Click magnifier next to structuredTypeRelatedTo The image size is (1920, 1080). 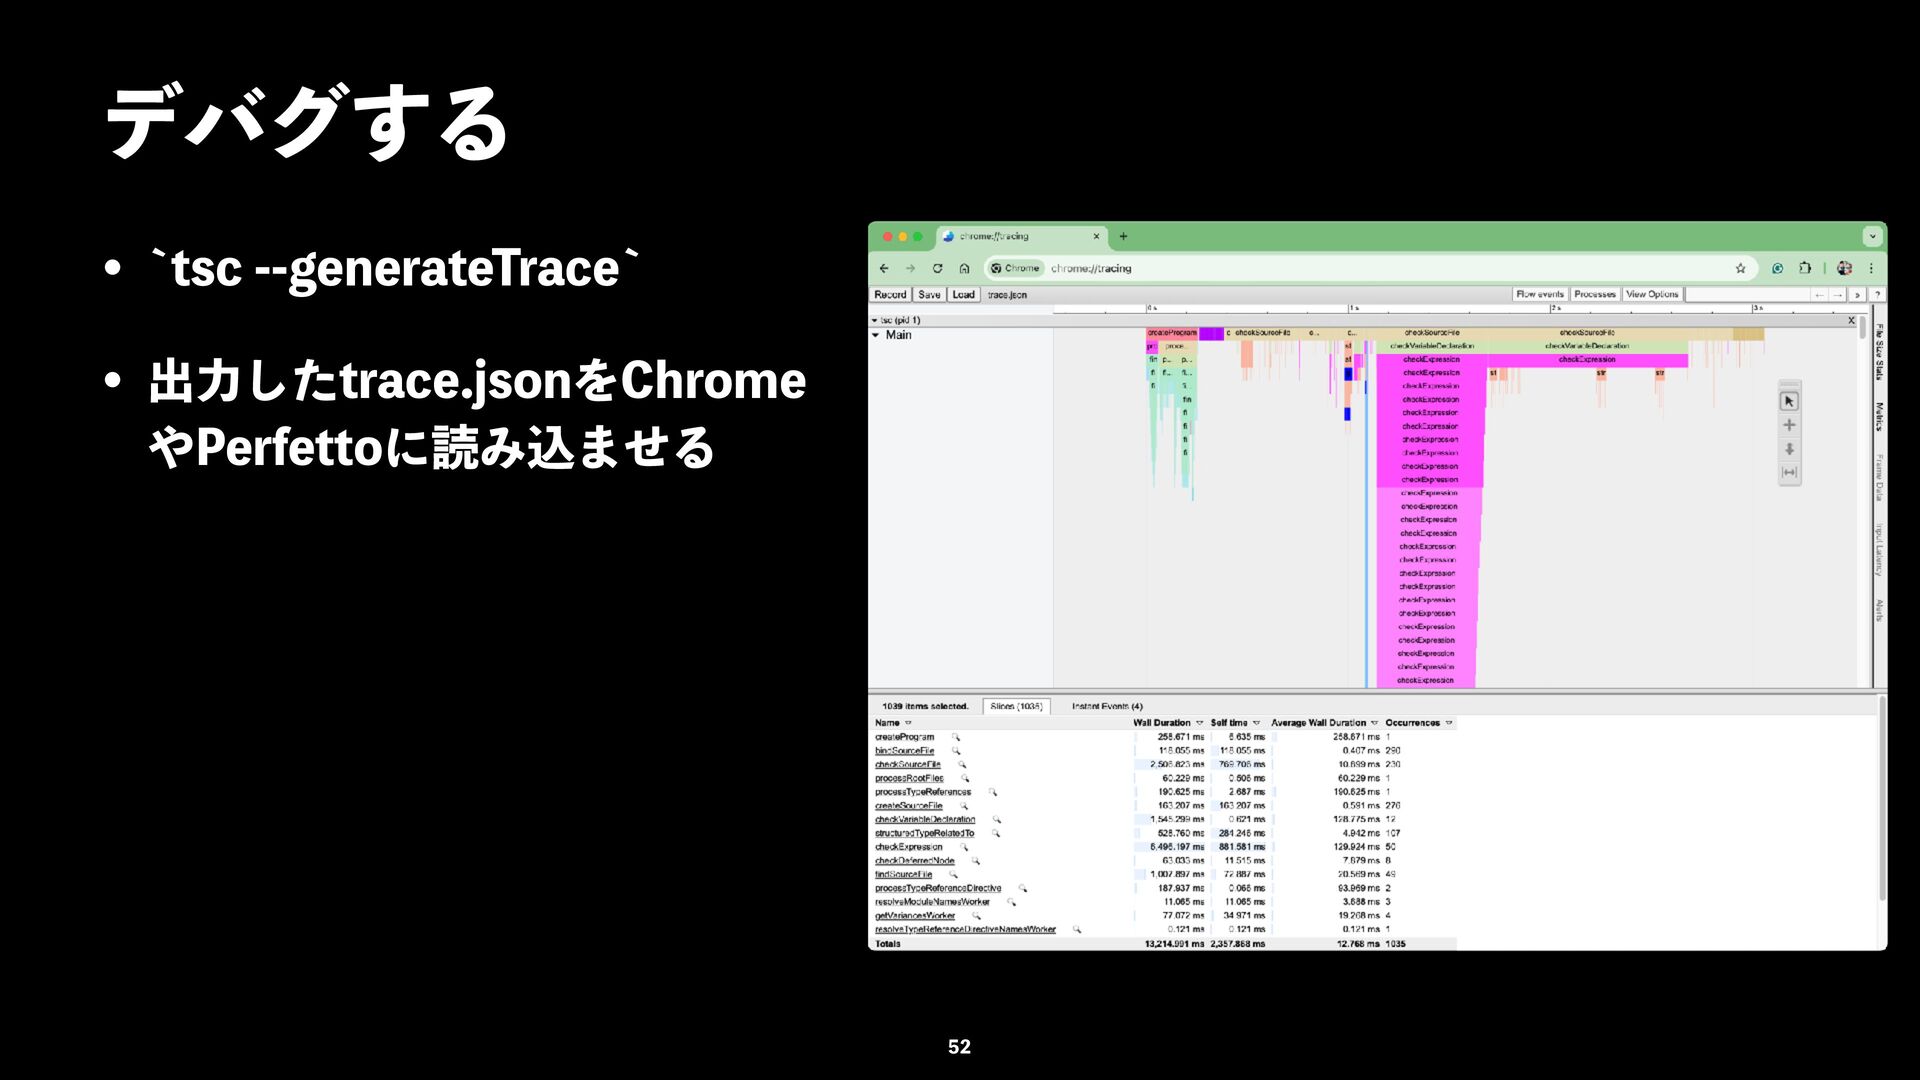click(996, 833)
